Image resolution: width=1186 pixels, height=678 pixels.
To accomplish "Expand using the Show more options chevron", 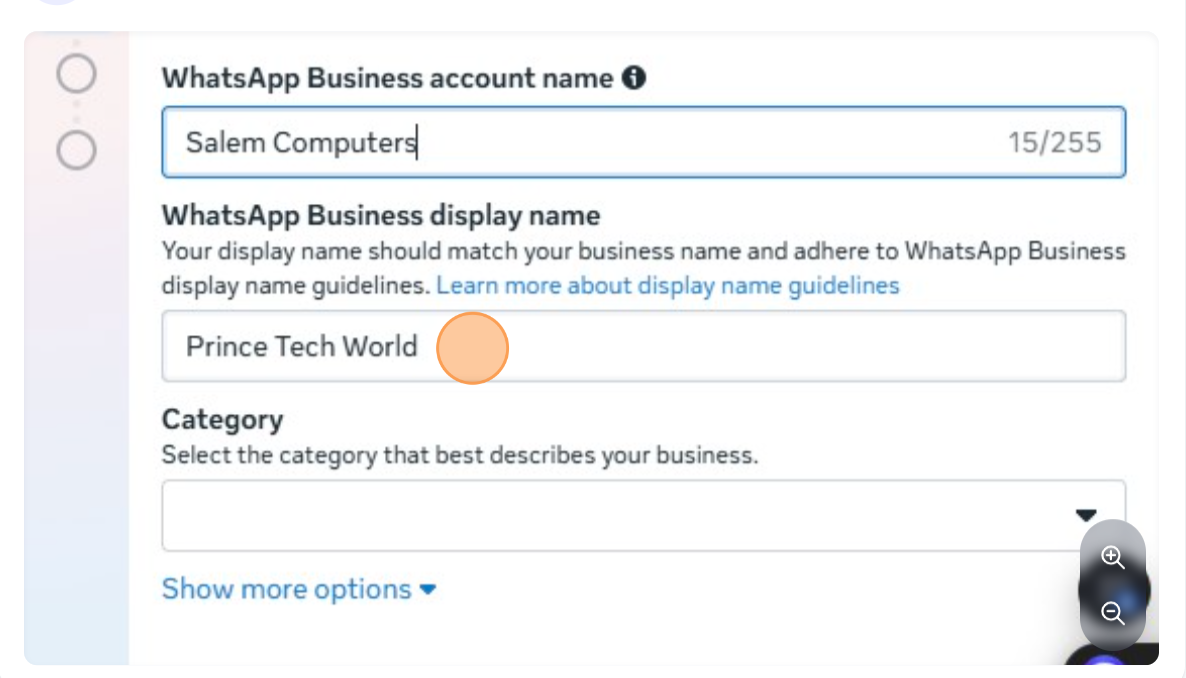I will point(428,590).
